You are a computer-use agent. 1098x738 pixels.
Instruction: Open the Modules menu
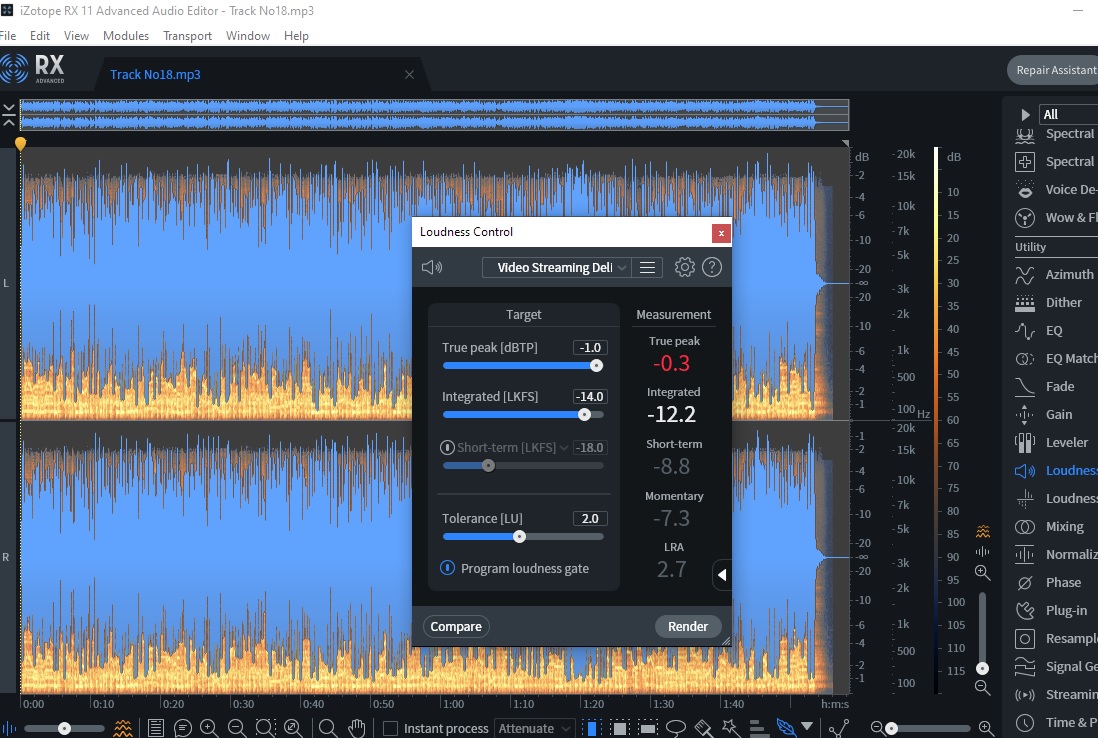[126, 36]
